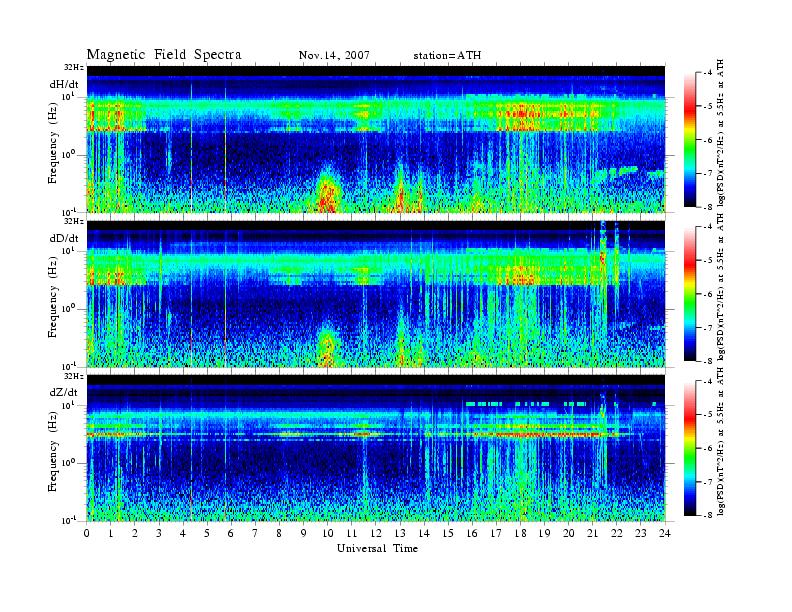
Task: Click the "dH/dt" panel label
Action: pos(64,85)
